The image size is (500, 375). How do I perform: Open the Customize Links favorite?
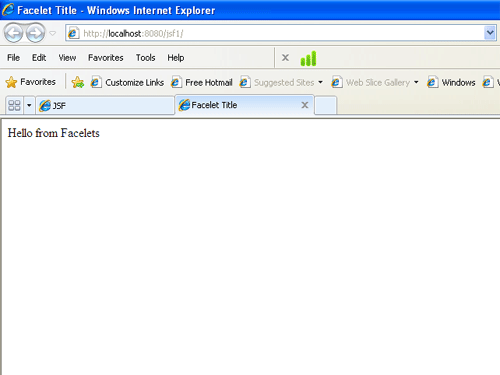click(134, 82)
